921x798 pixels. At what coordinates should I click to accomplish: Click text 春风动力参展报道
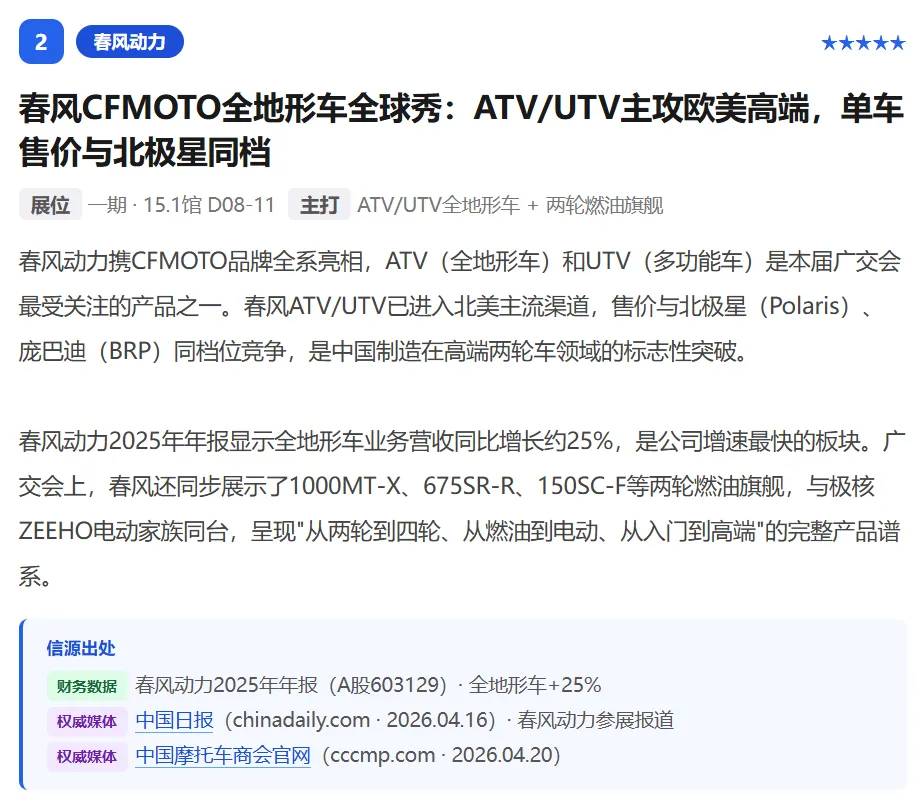tap(596, 720)
